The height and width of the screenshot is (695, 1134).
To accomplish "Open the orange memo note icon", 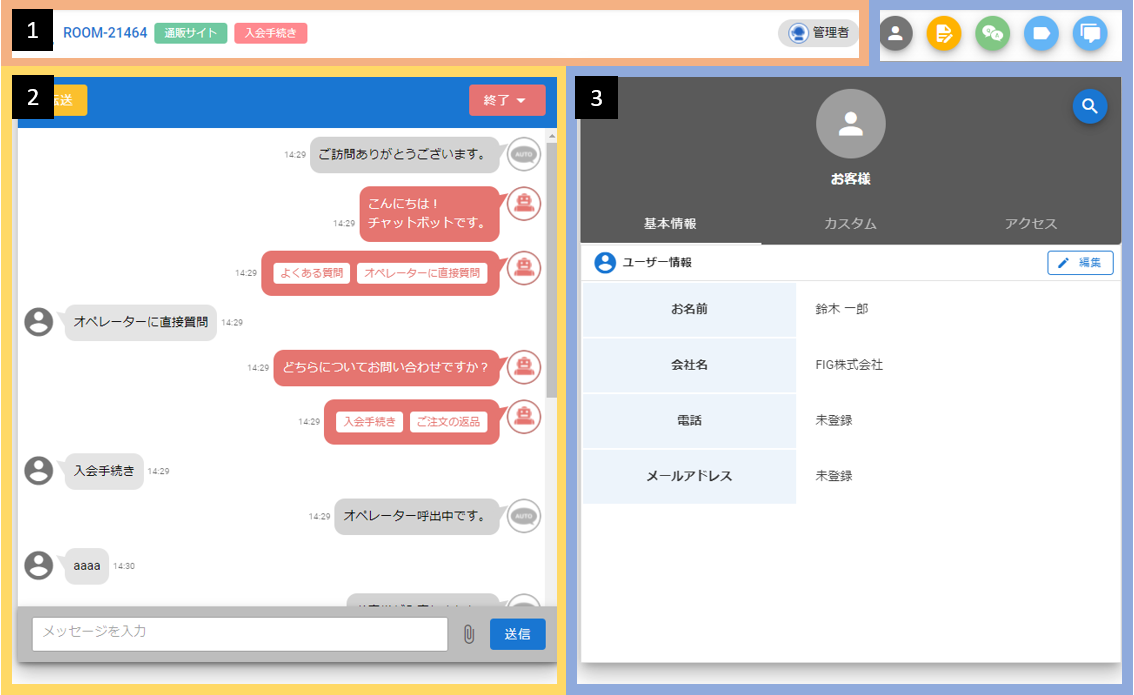I will pyautogui.click(x=943, y=33).
